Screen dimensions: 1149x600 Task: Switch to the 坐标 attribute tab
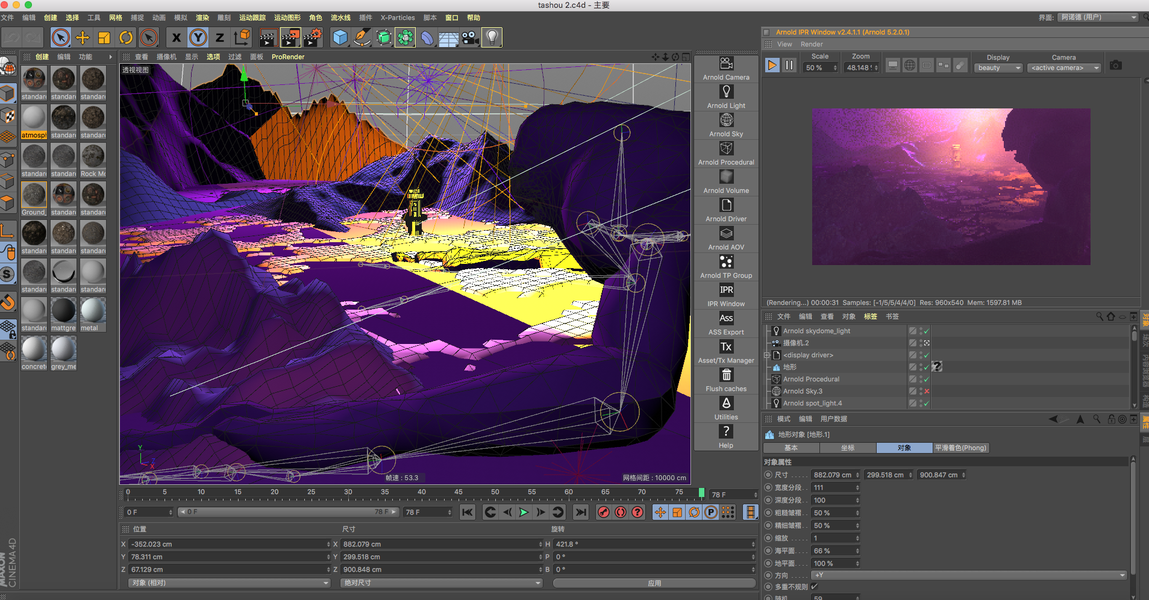[x=847, y=448]
